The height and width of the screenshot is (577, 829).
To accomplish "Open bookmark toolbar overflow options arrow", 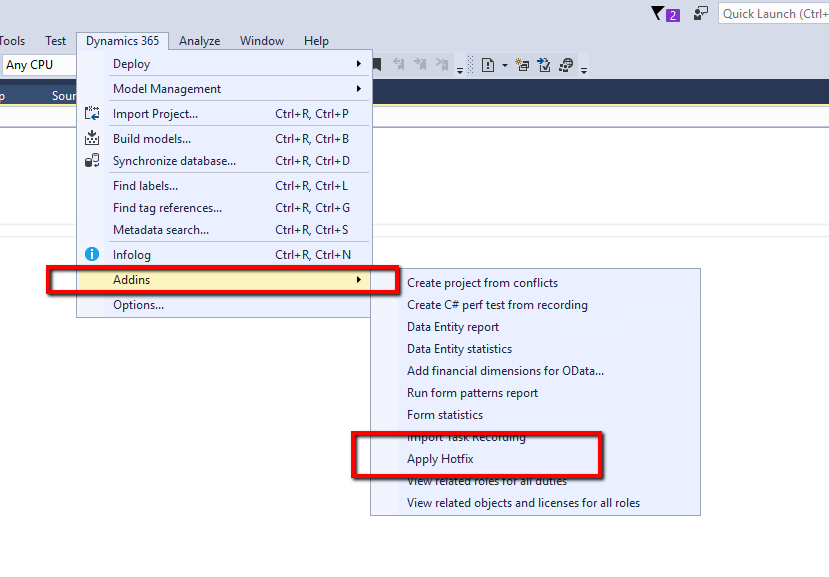I will coord(460,70).
